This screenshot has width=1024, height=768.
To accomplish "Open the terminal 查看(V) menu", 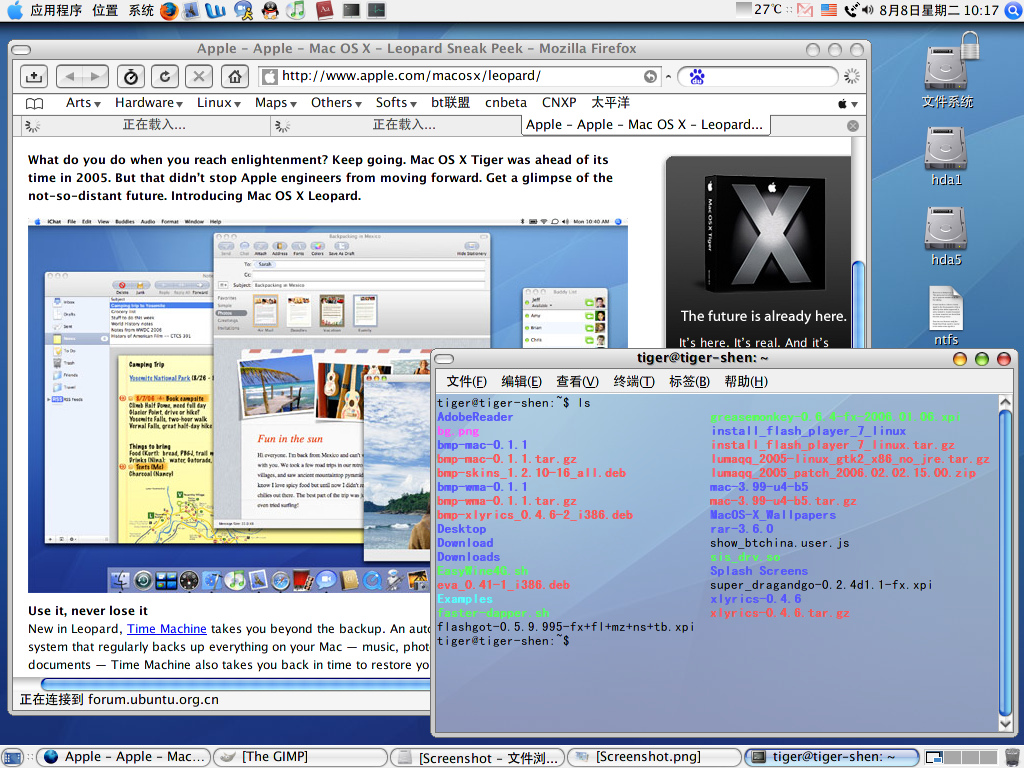I will pyautogui.click(x=577, y=382).
